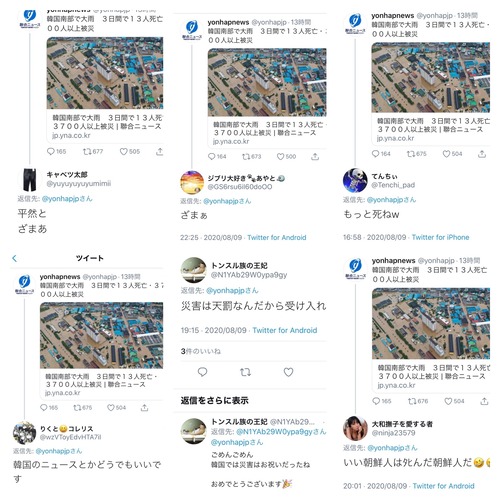Click Twitter for Android link at 22:25 tweet
This screenshot has height=500, width=500.
coord(277,238)
